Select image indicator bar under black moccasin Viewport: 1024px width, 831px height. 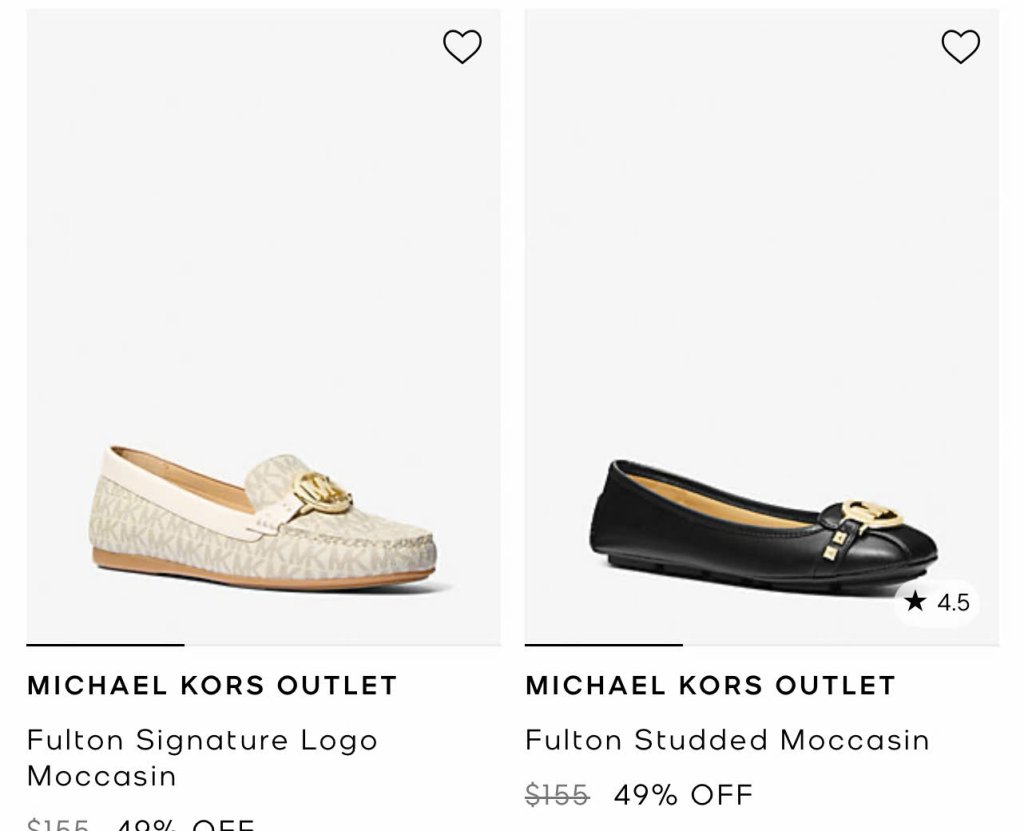(603, 645)
